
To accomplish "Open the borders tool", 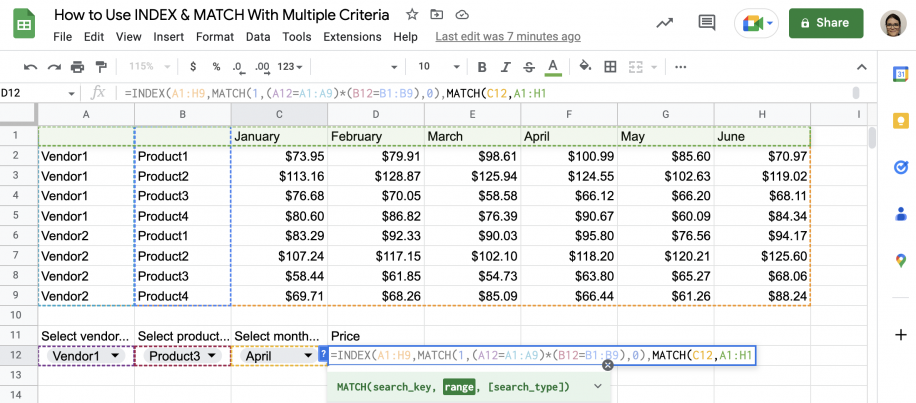I will pyautogui.click(x=610, y=67).
